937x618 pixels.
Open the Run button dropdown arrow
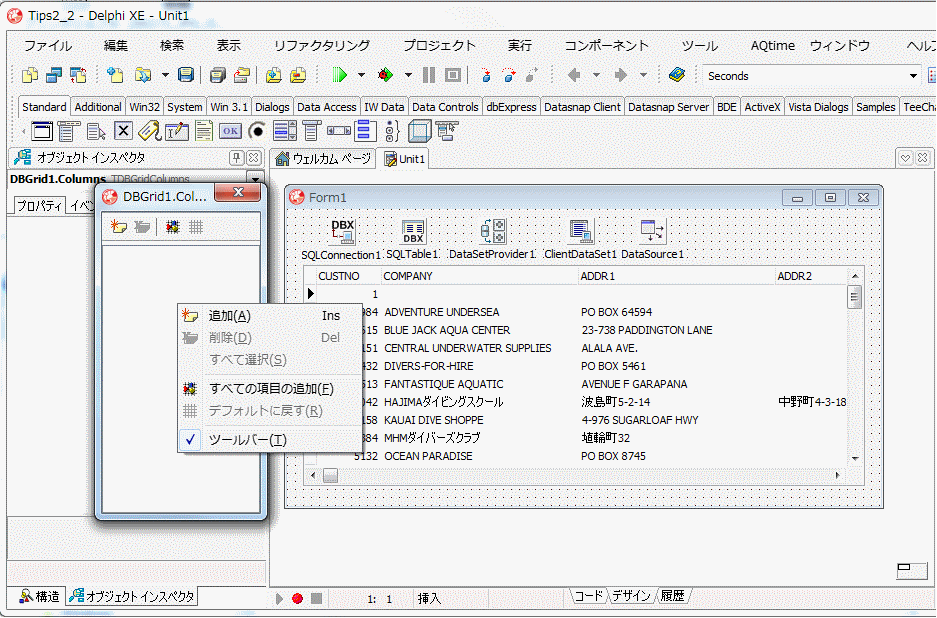pos(361,75)
